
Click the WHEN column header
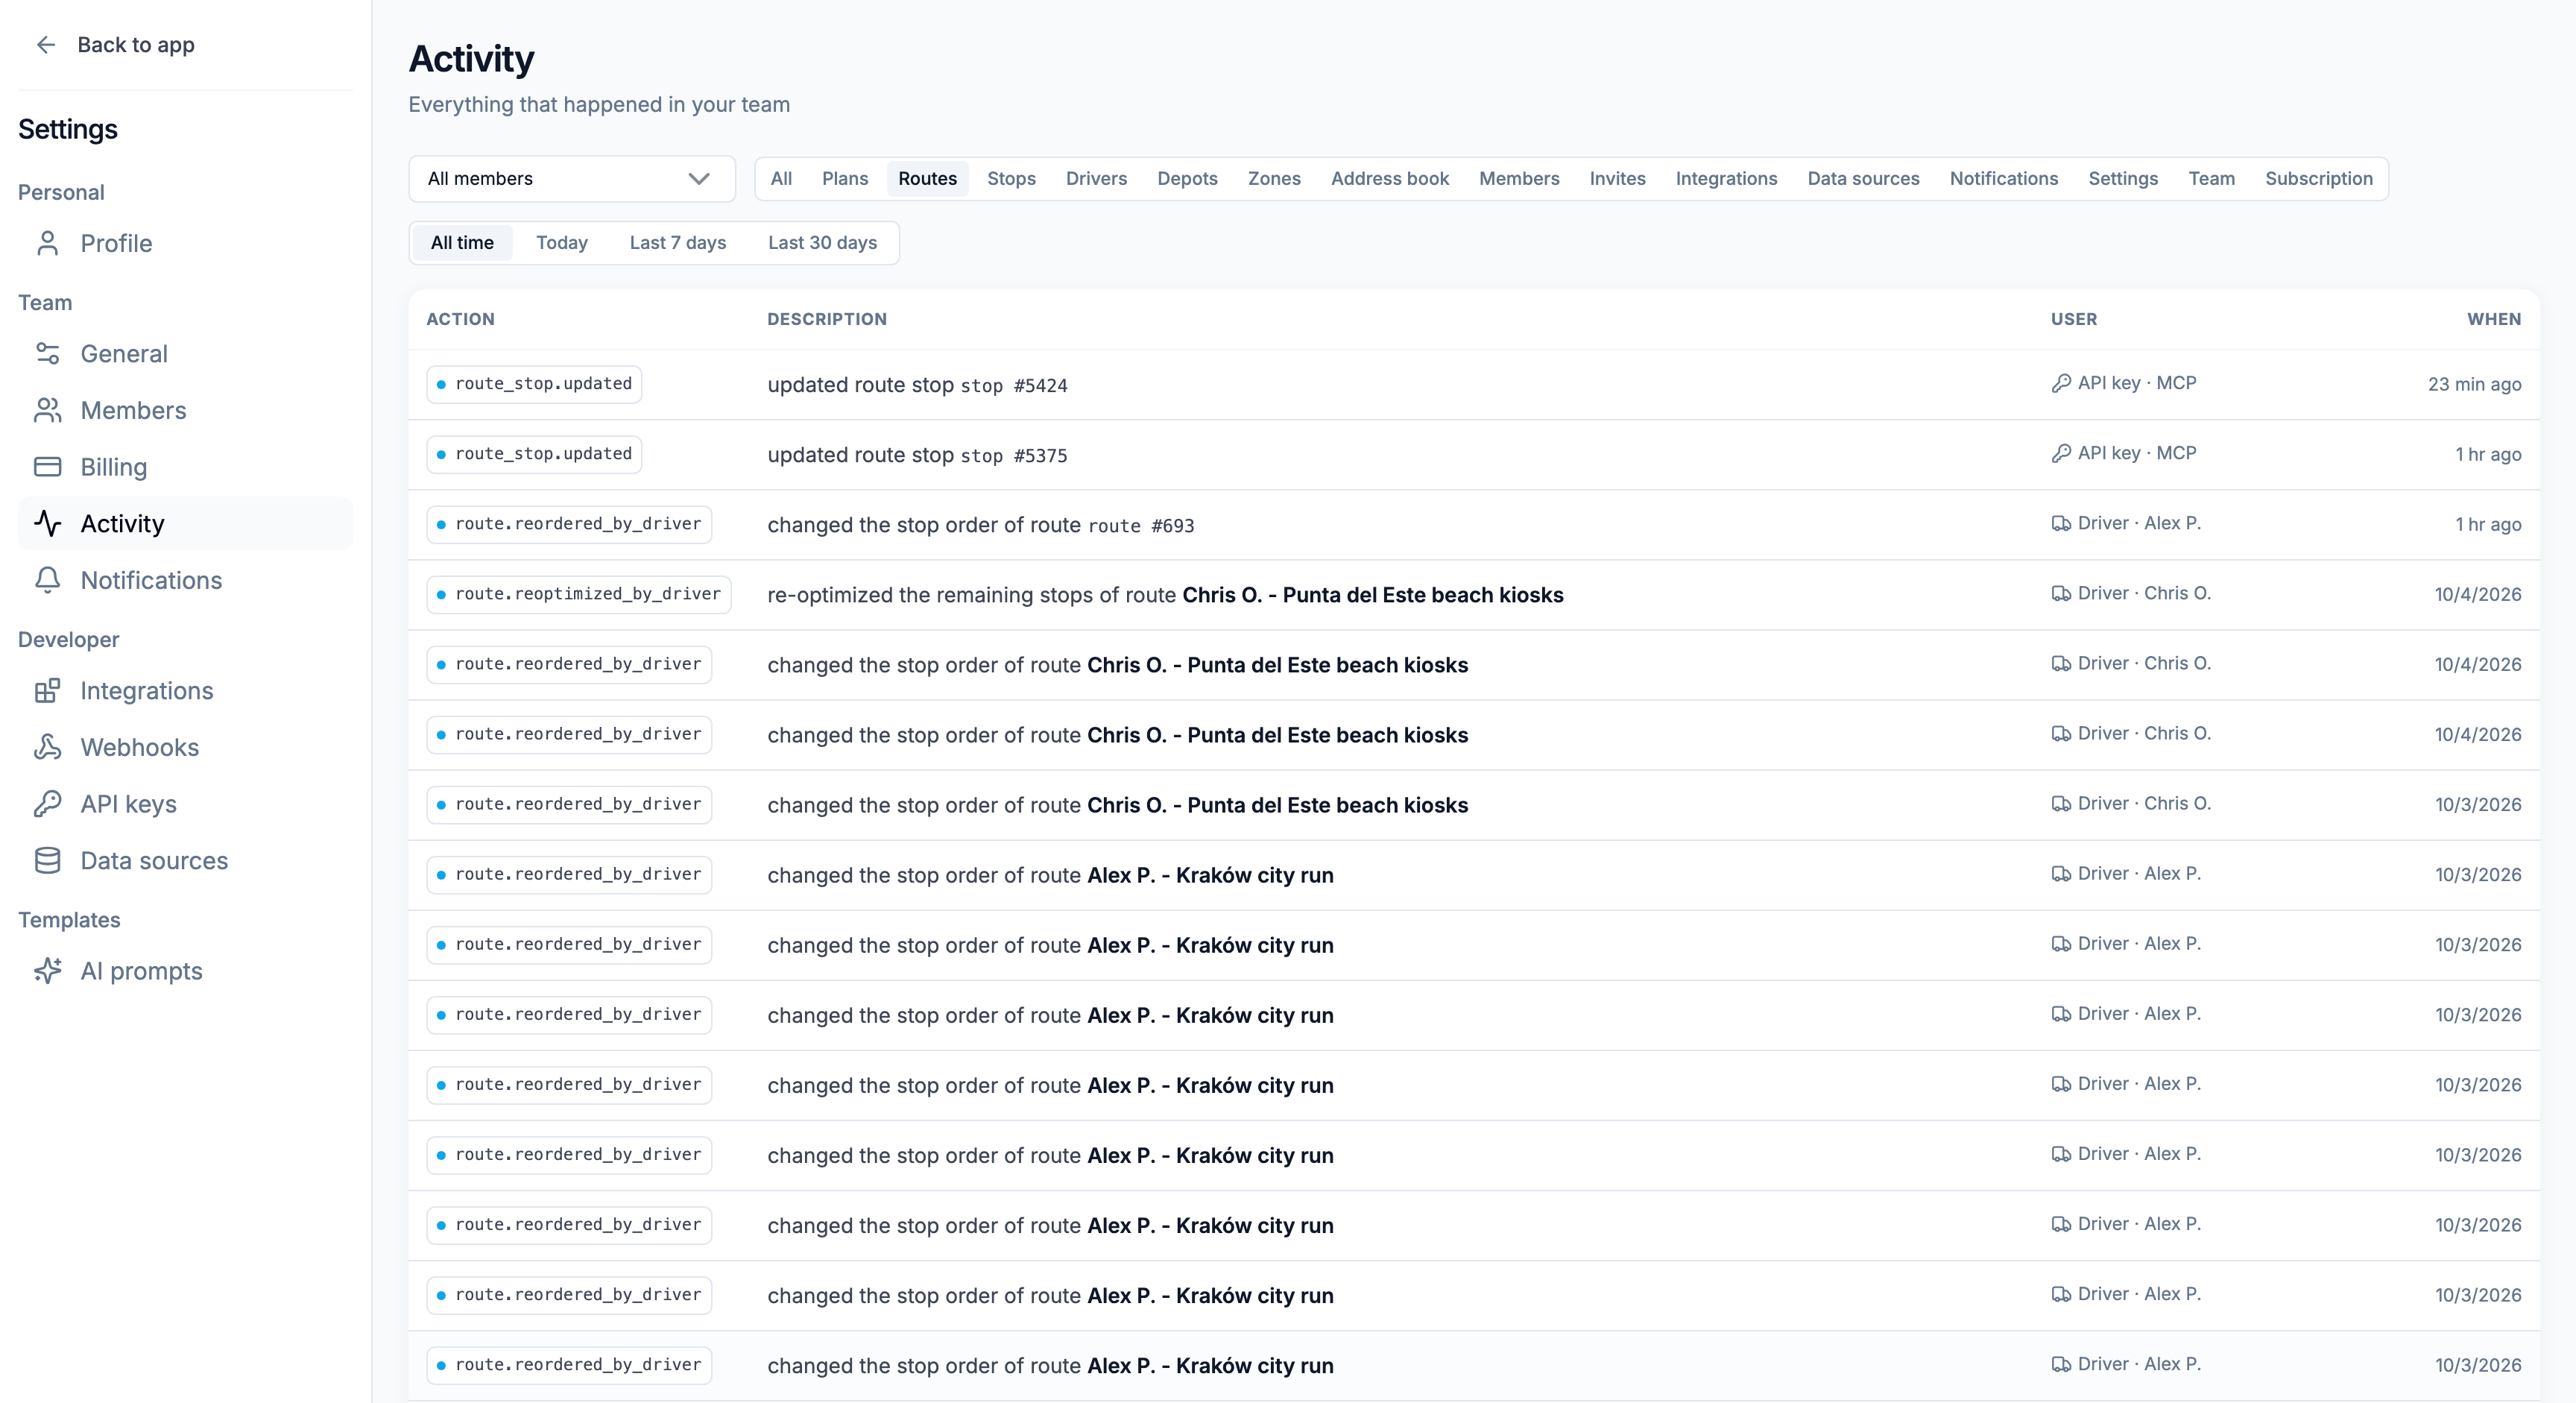2494,319
